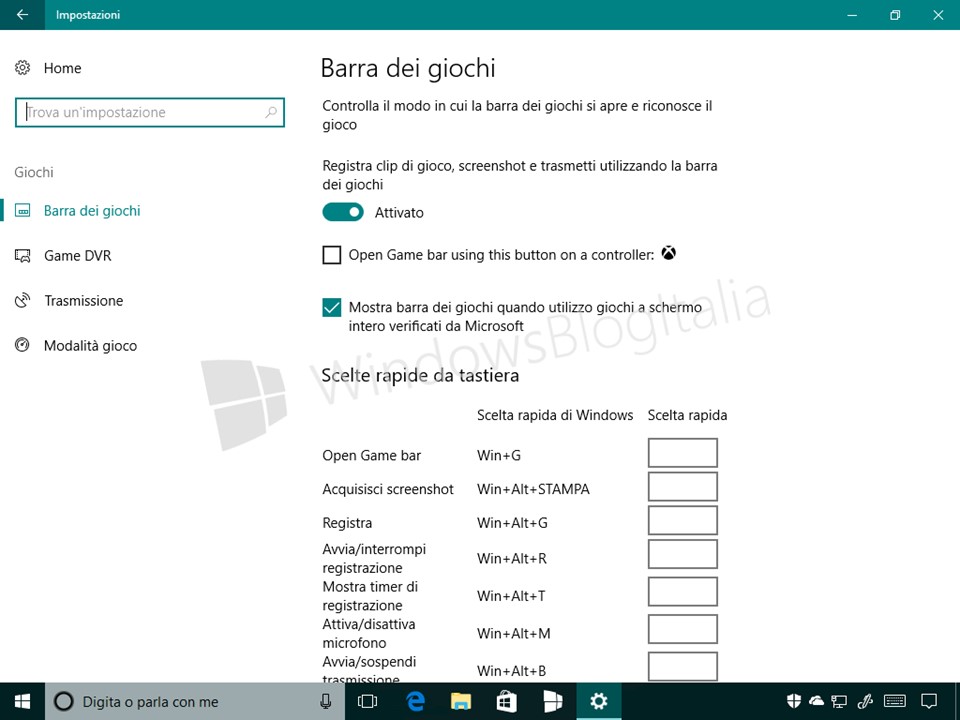The height and width of the screenshot is (720, 960).
Task: Click the Win+G shortcut text
Action: pos(499,456)
